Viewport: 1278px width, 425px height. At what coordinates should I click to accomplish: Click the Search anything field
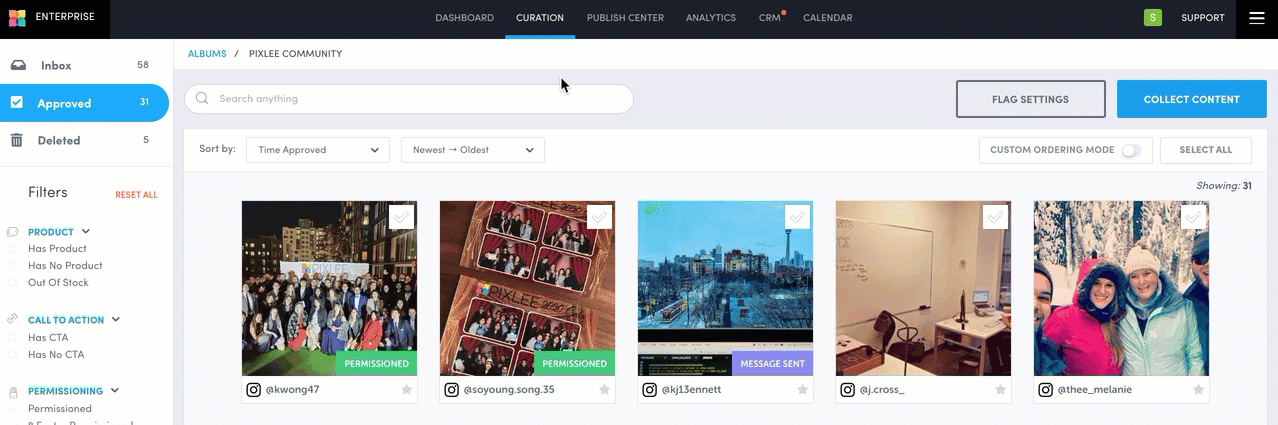tap(409, 99)
